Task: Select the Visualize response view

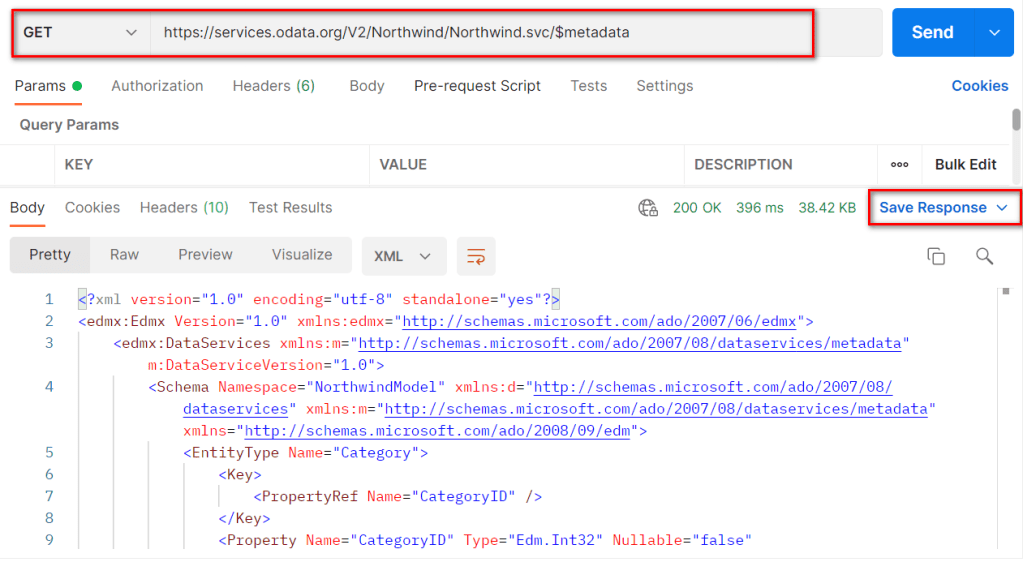Action: coord(302,255)
